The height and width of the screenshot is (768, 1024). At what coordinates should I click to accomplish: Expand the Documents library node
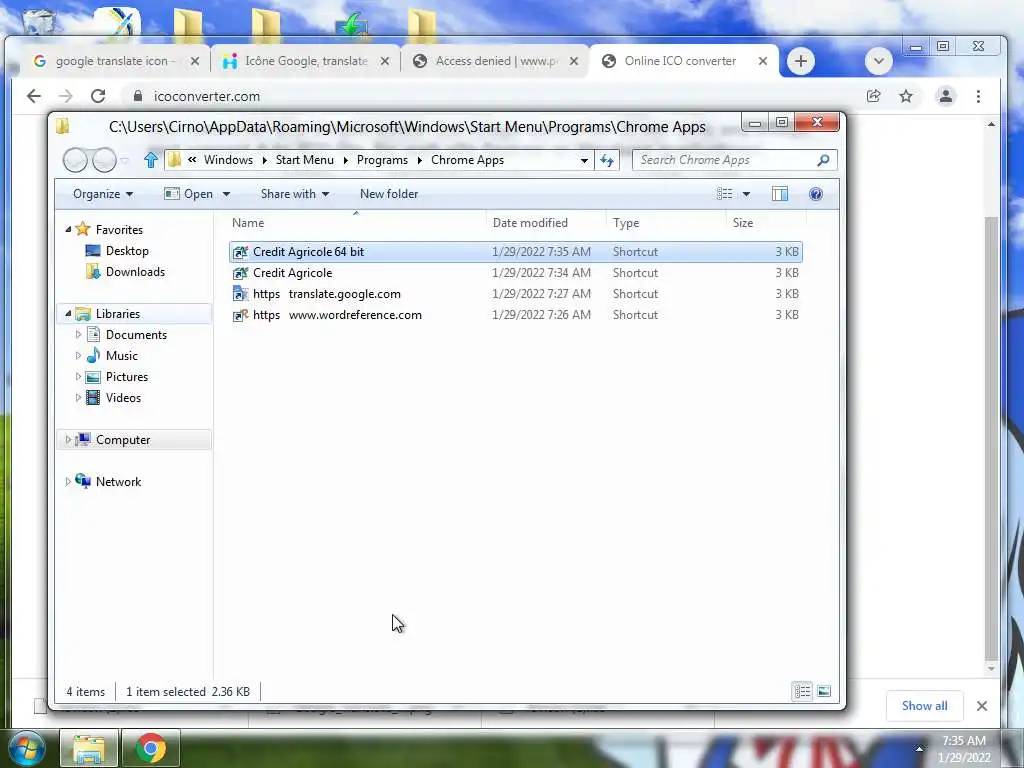tap(78, 334)
